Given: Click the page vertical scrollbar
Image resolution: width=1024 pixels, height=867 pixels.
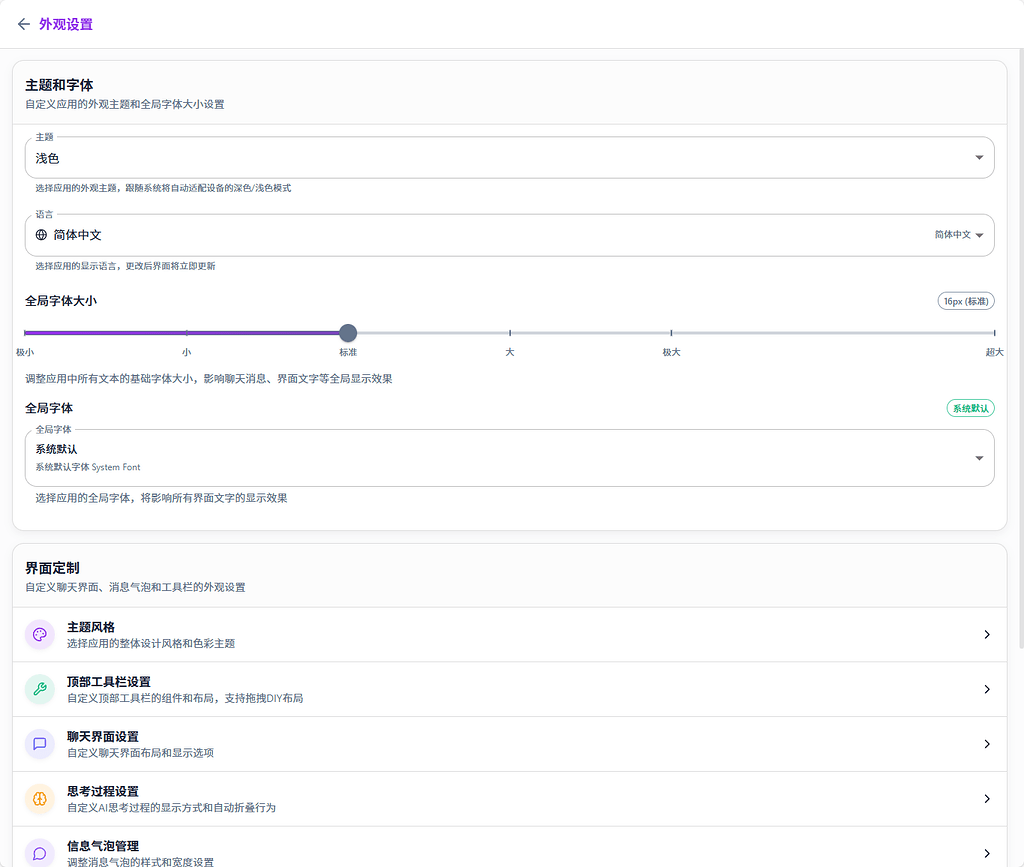Looking at the screenshot, I should (x=1020, y=349).
